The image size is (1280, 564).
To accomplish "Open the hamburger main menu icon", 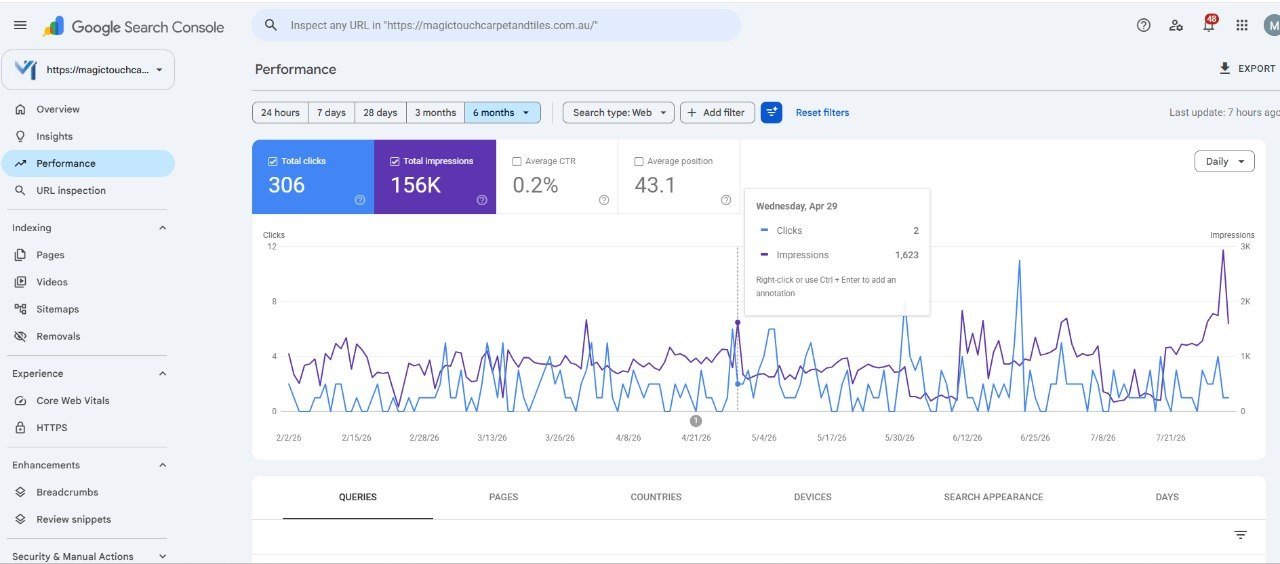I will click(x=20, y=26).
